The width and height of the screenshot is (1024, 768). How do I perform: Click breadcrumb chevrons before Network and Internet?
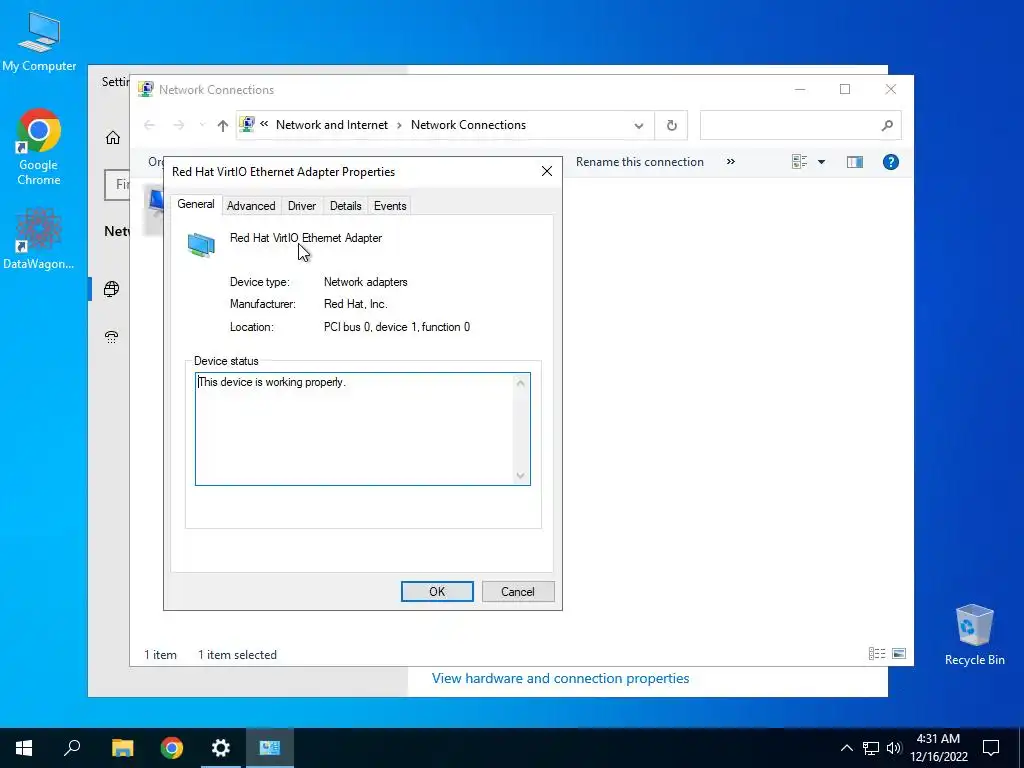click(264, 124)
